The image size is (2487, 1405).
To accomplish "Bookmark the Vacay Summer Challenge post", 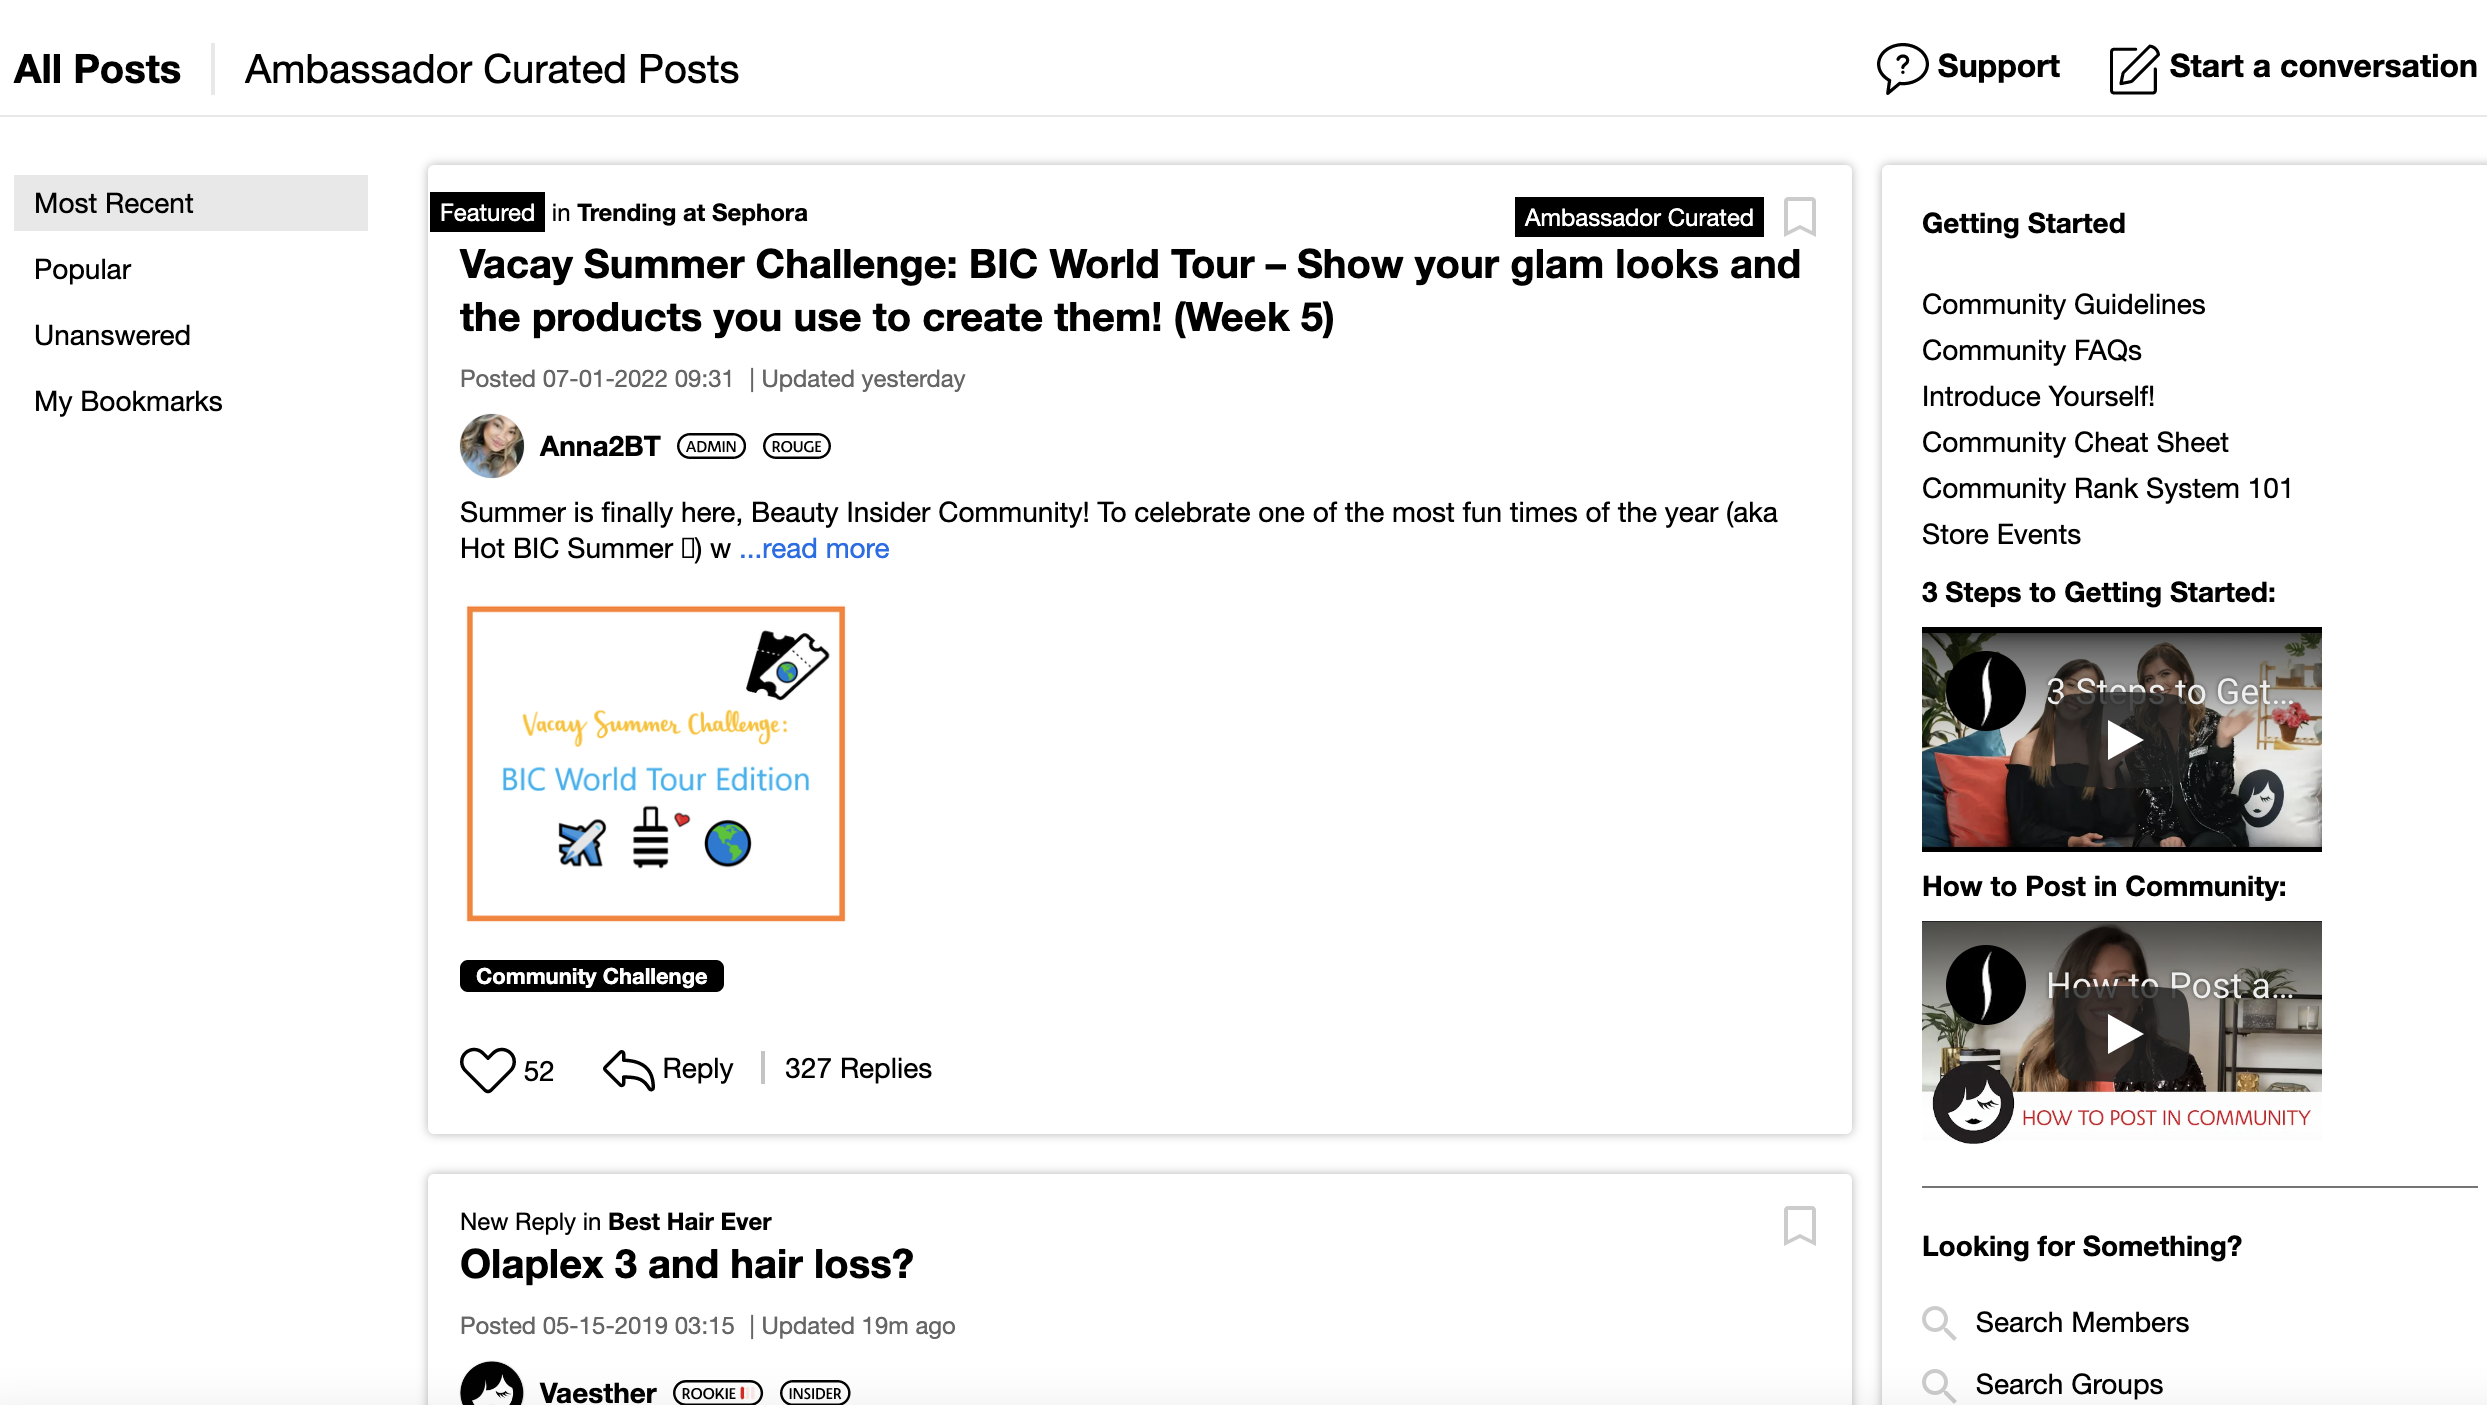I will pos(1799,216).
